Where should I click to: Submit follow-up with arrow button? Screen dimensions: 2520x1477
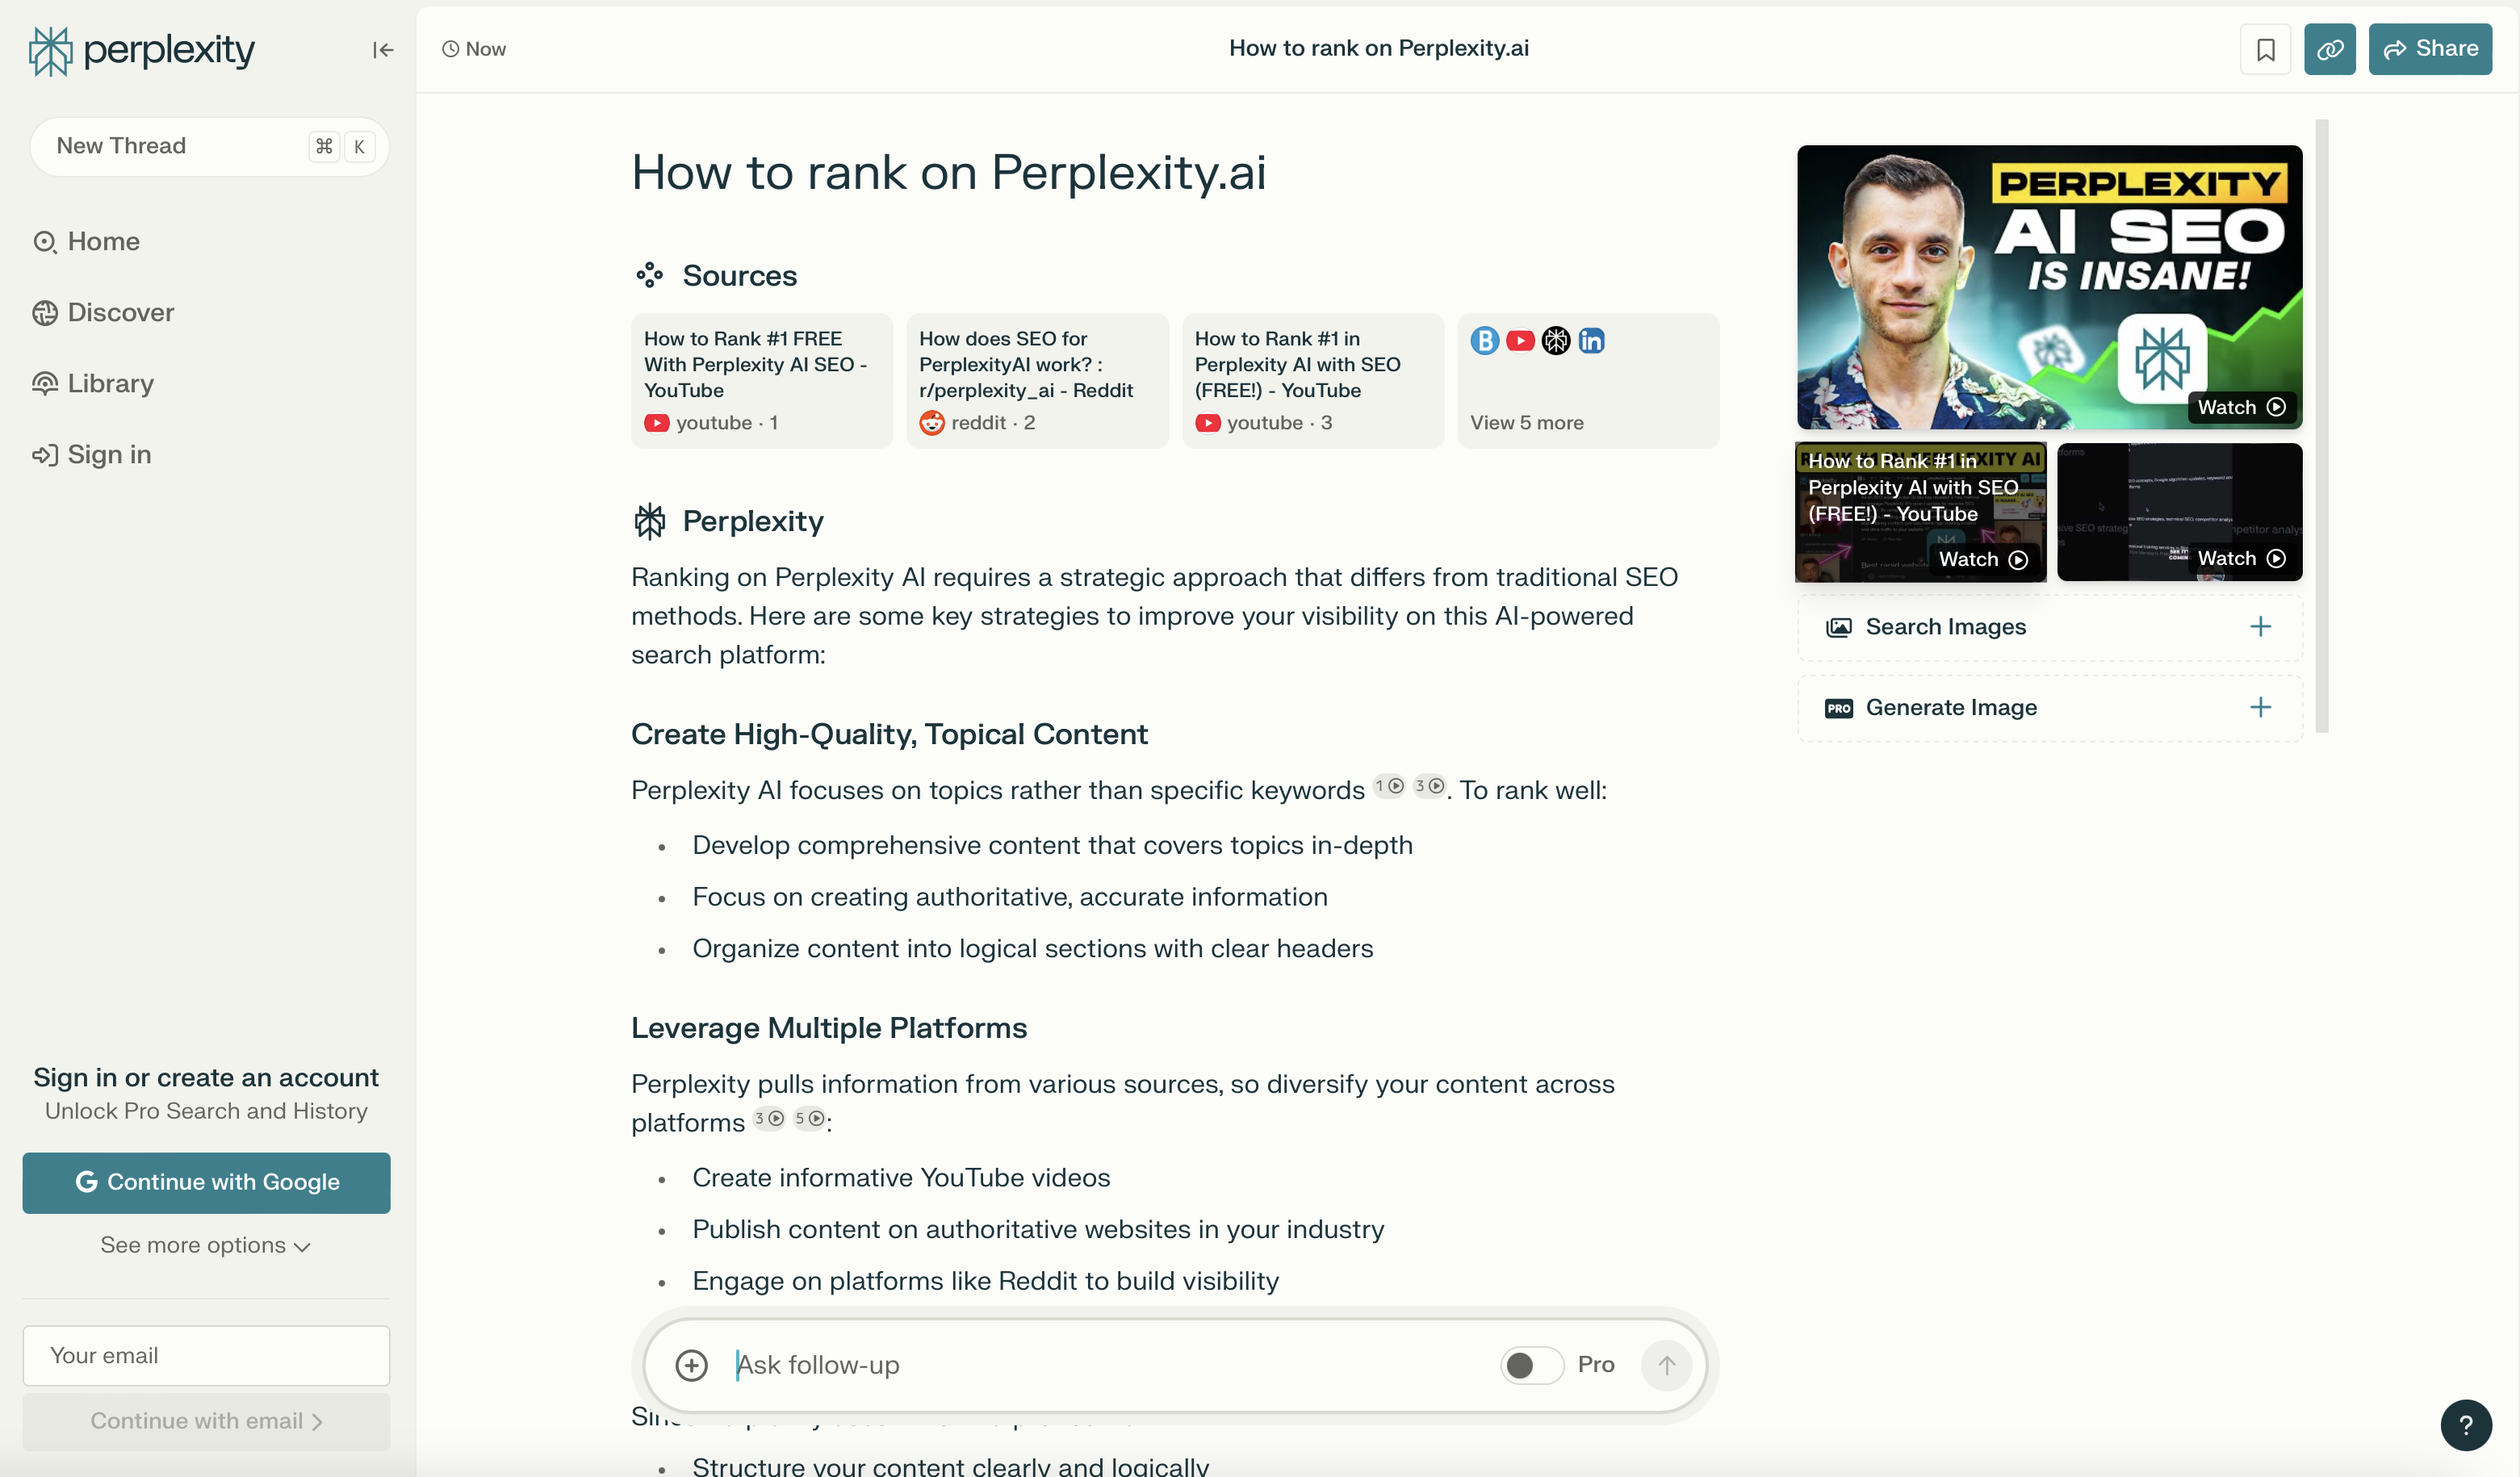coord(1666,1365)
